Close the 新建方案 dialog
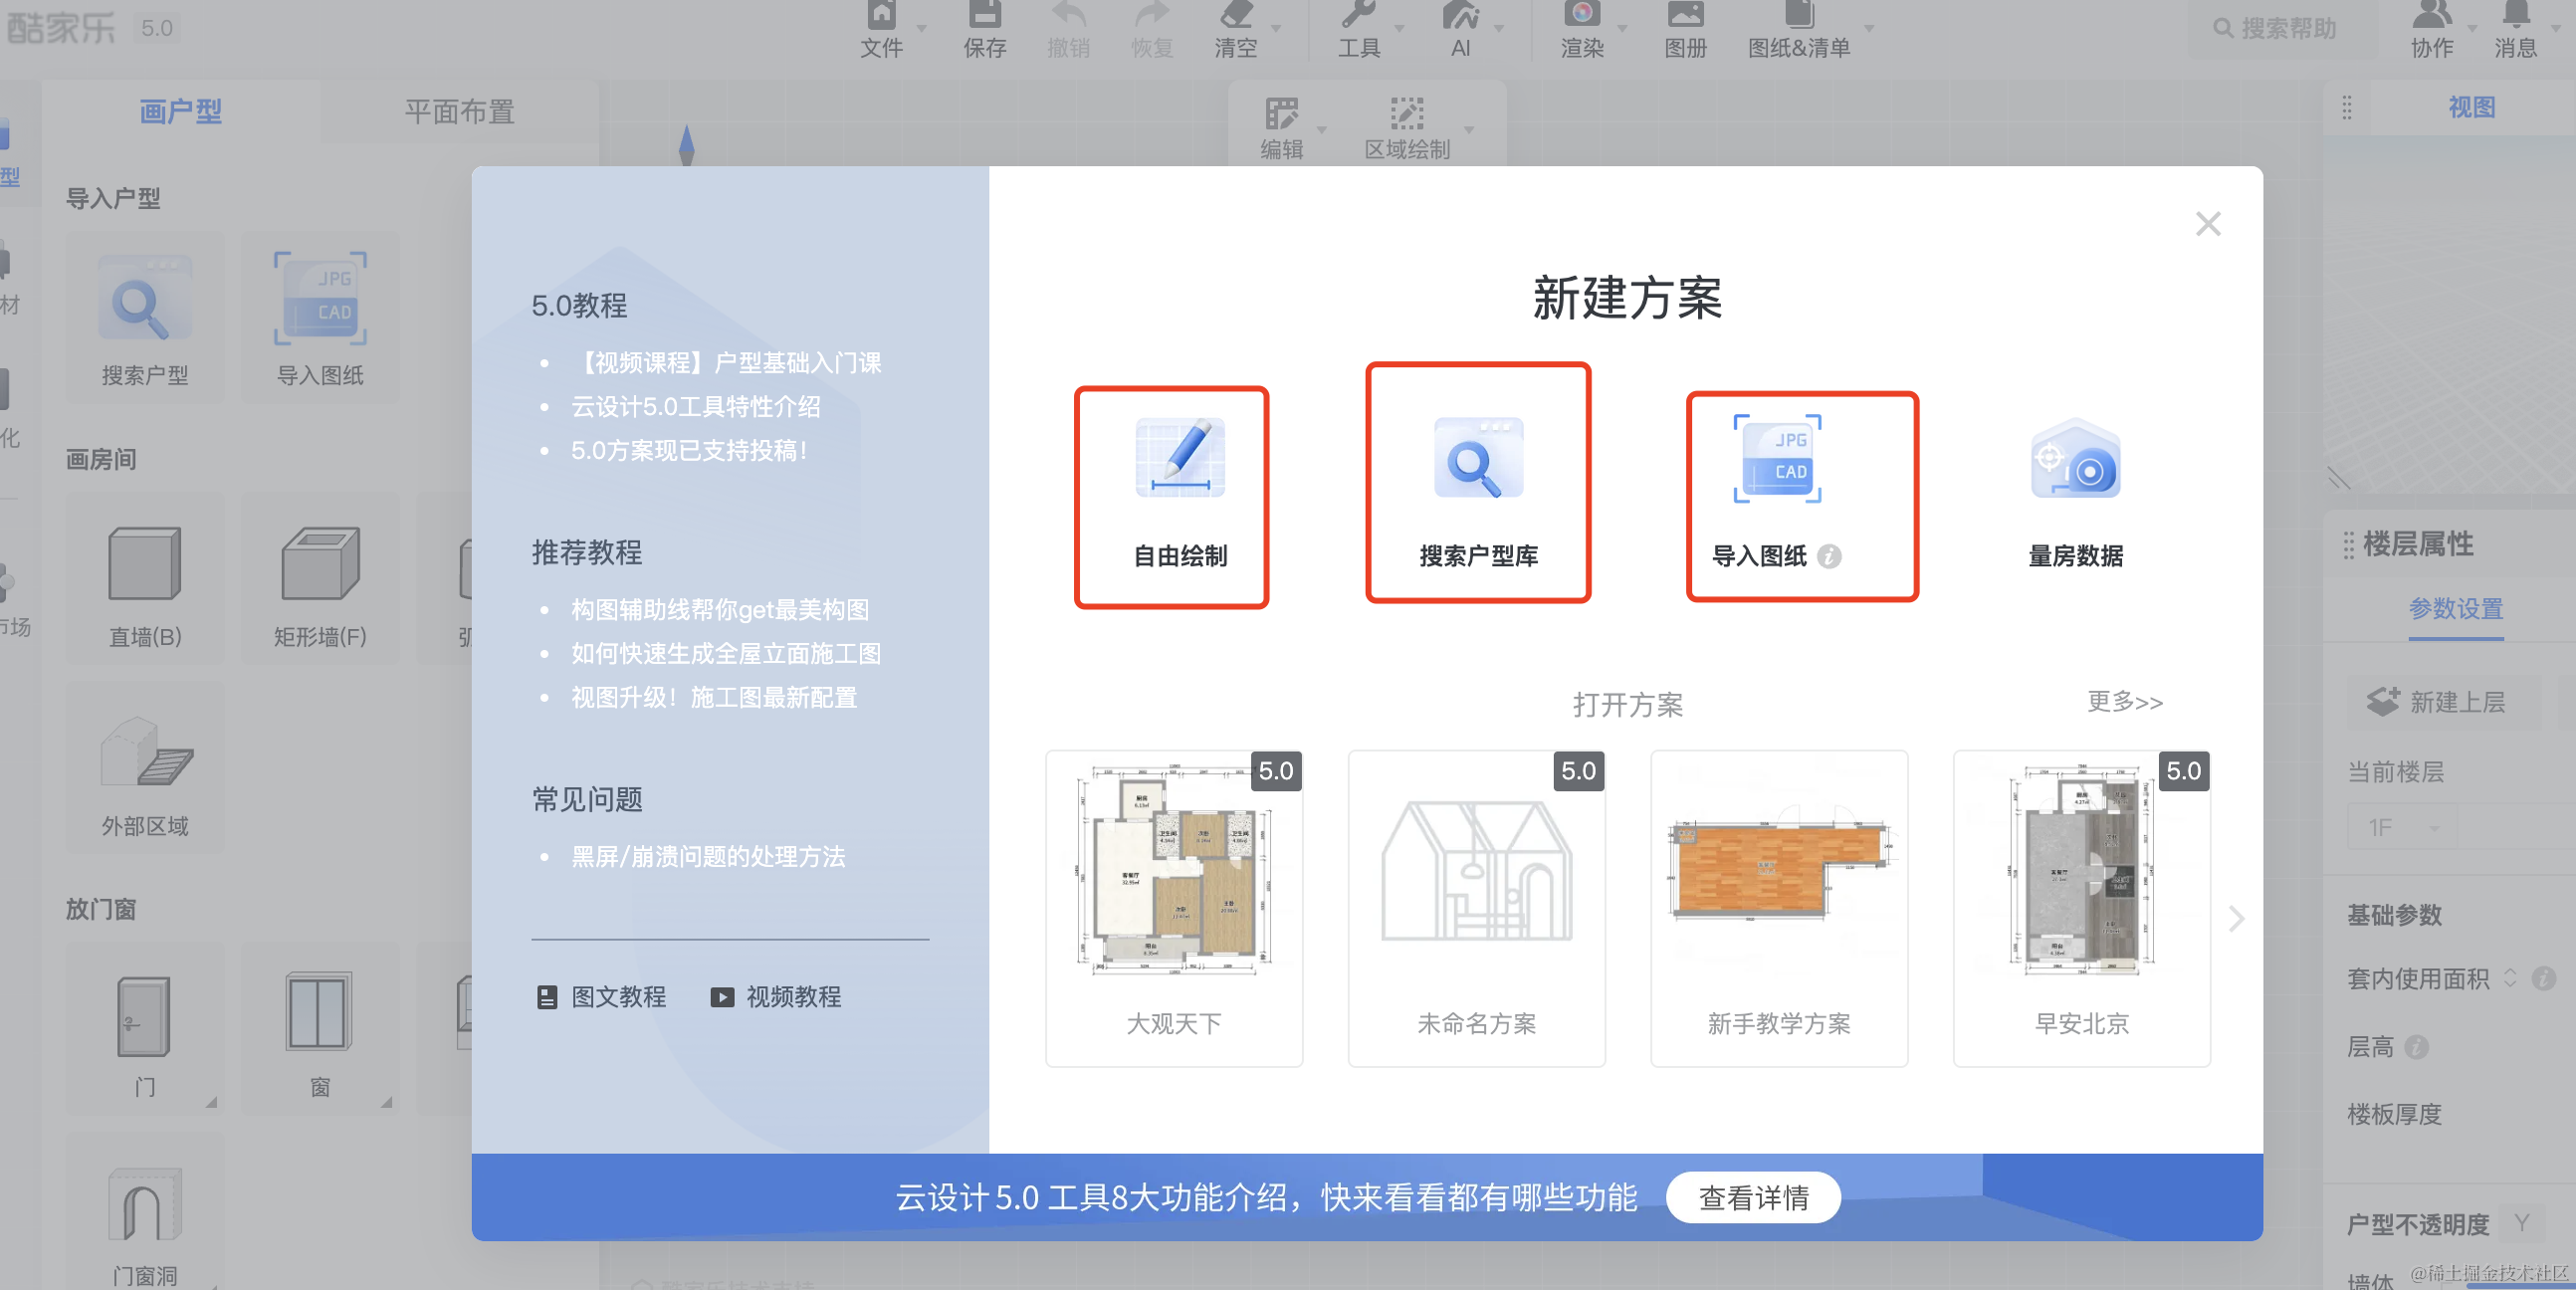This screenshot has height=1290, width=2576. [2208, 224]
